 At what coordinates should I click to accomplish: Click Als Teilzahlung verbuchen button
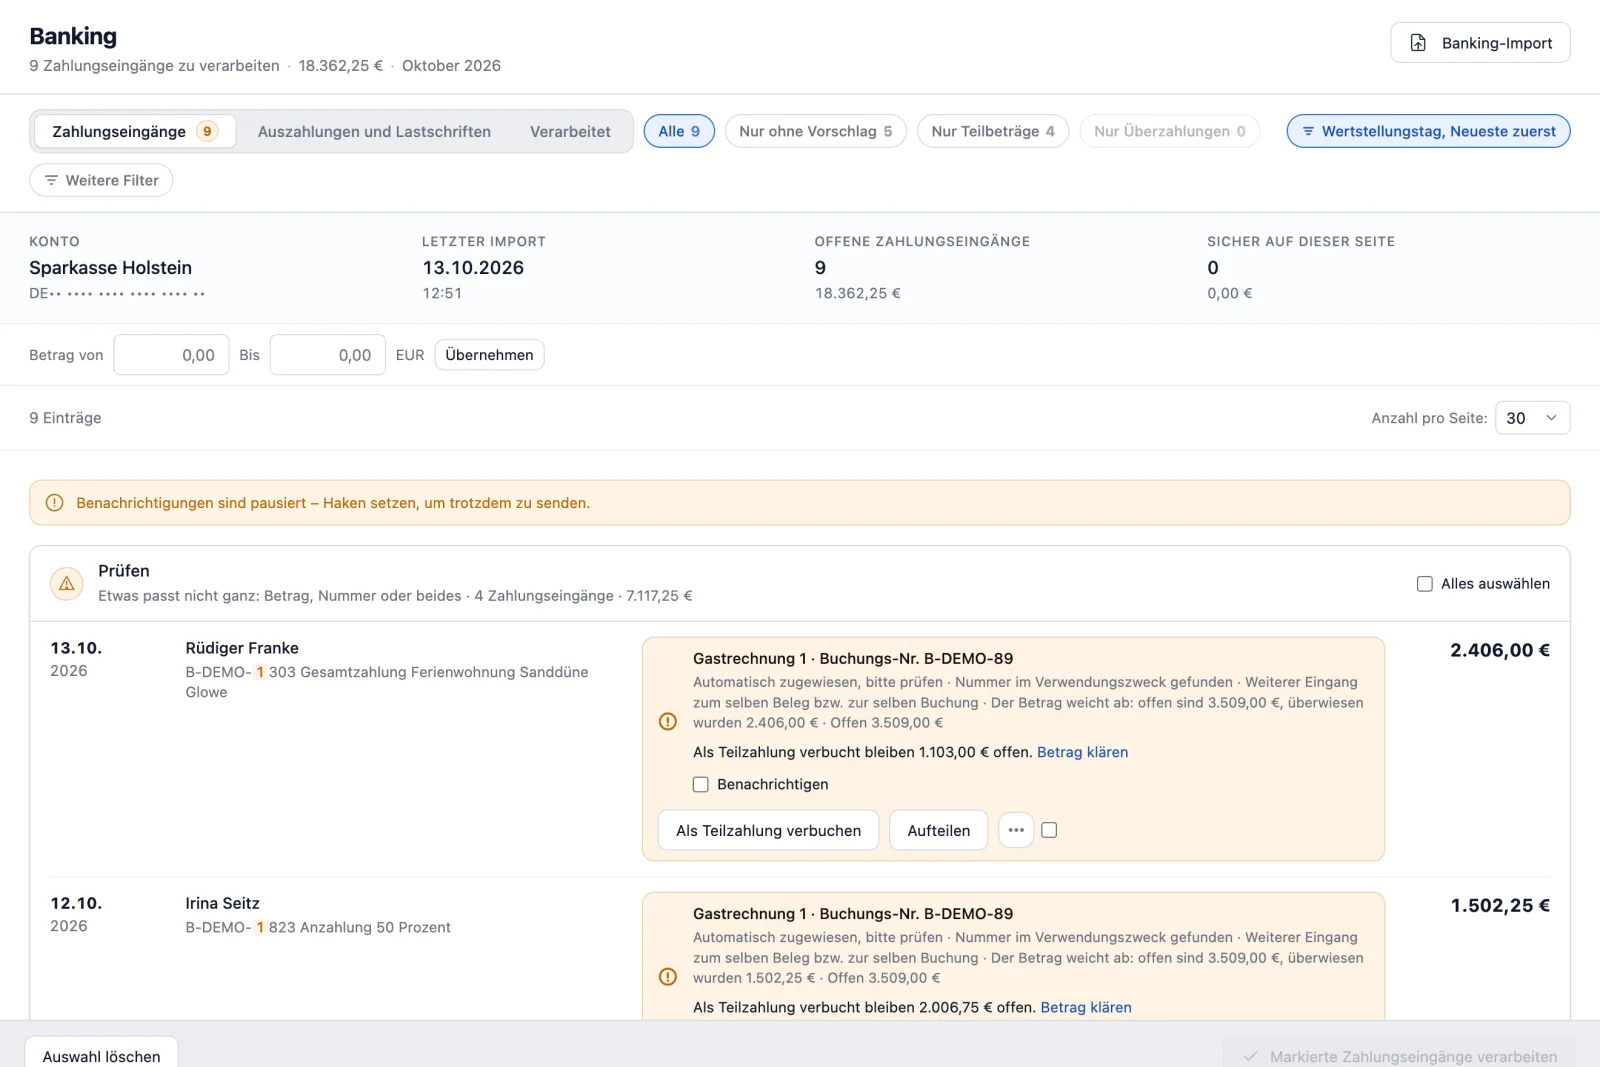[x=768, y=830]
